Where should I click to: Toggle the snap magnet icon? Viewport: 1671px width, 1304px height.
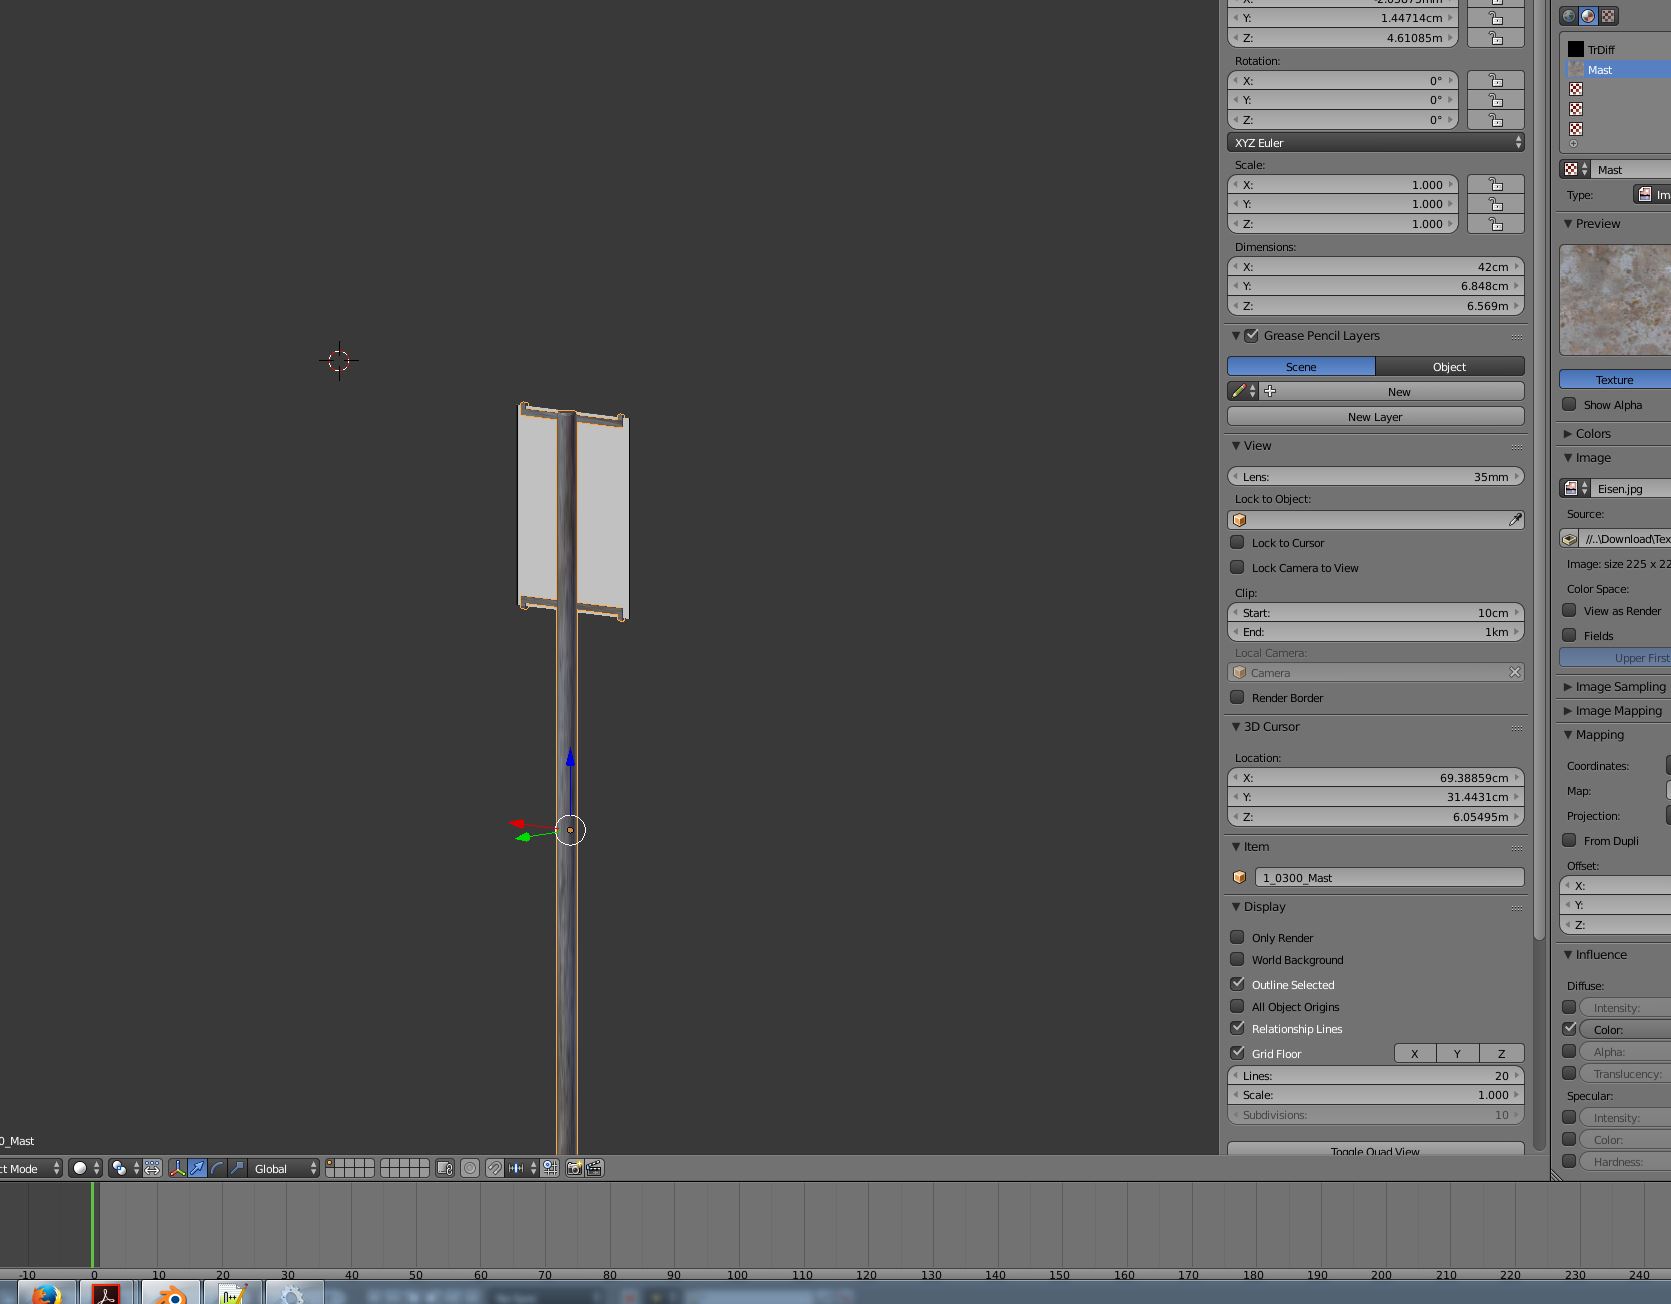pos(494,1168)
